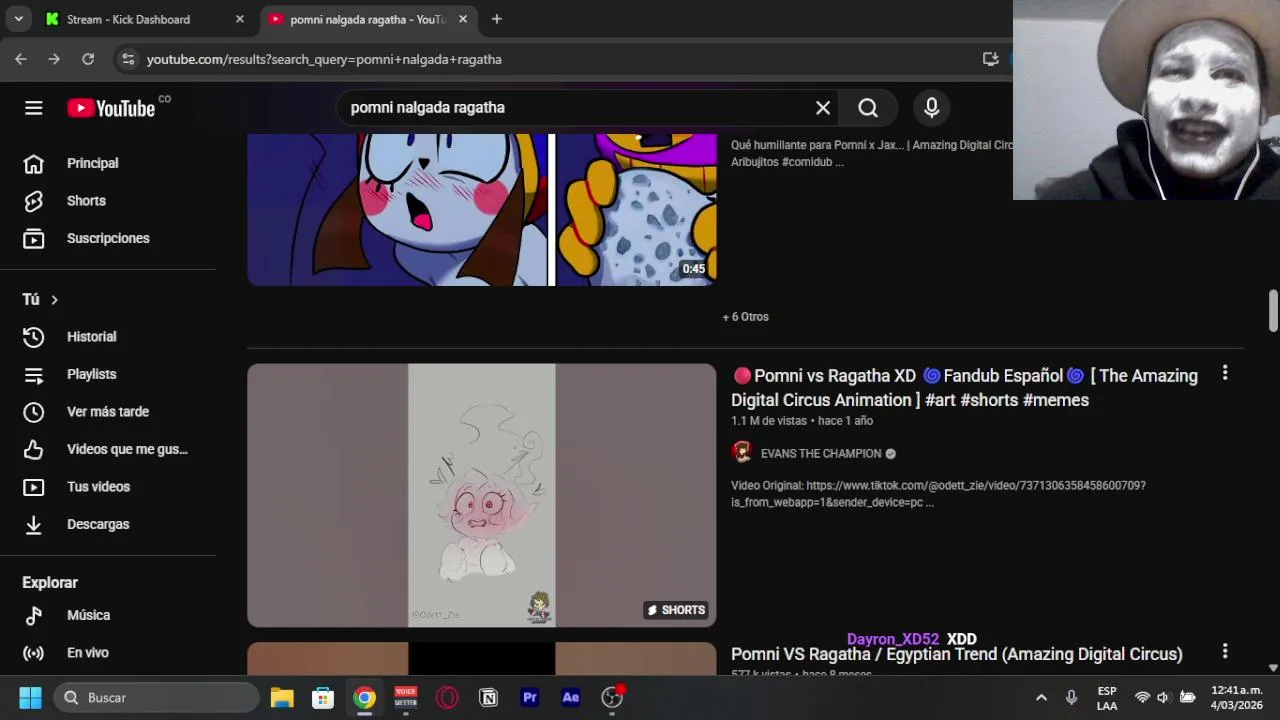Start voice search with the microphone
The height and width of the screenshot is (720, 1280).
932,108
